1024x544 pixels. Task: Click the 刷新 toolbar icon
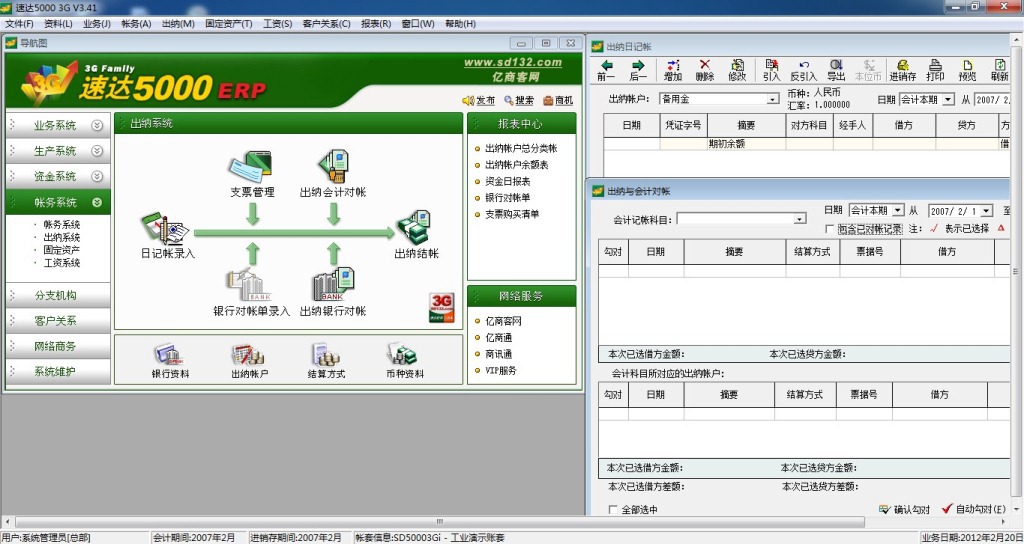click(1000, 70)
